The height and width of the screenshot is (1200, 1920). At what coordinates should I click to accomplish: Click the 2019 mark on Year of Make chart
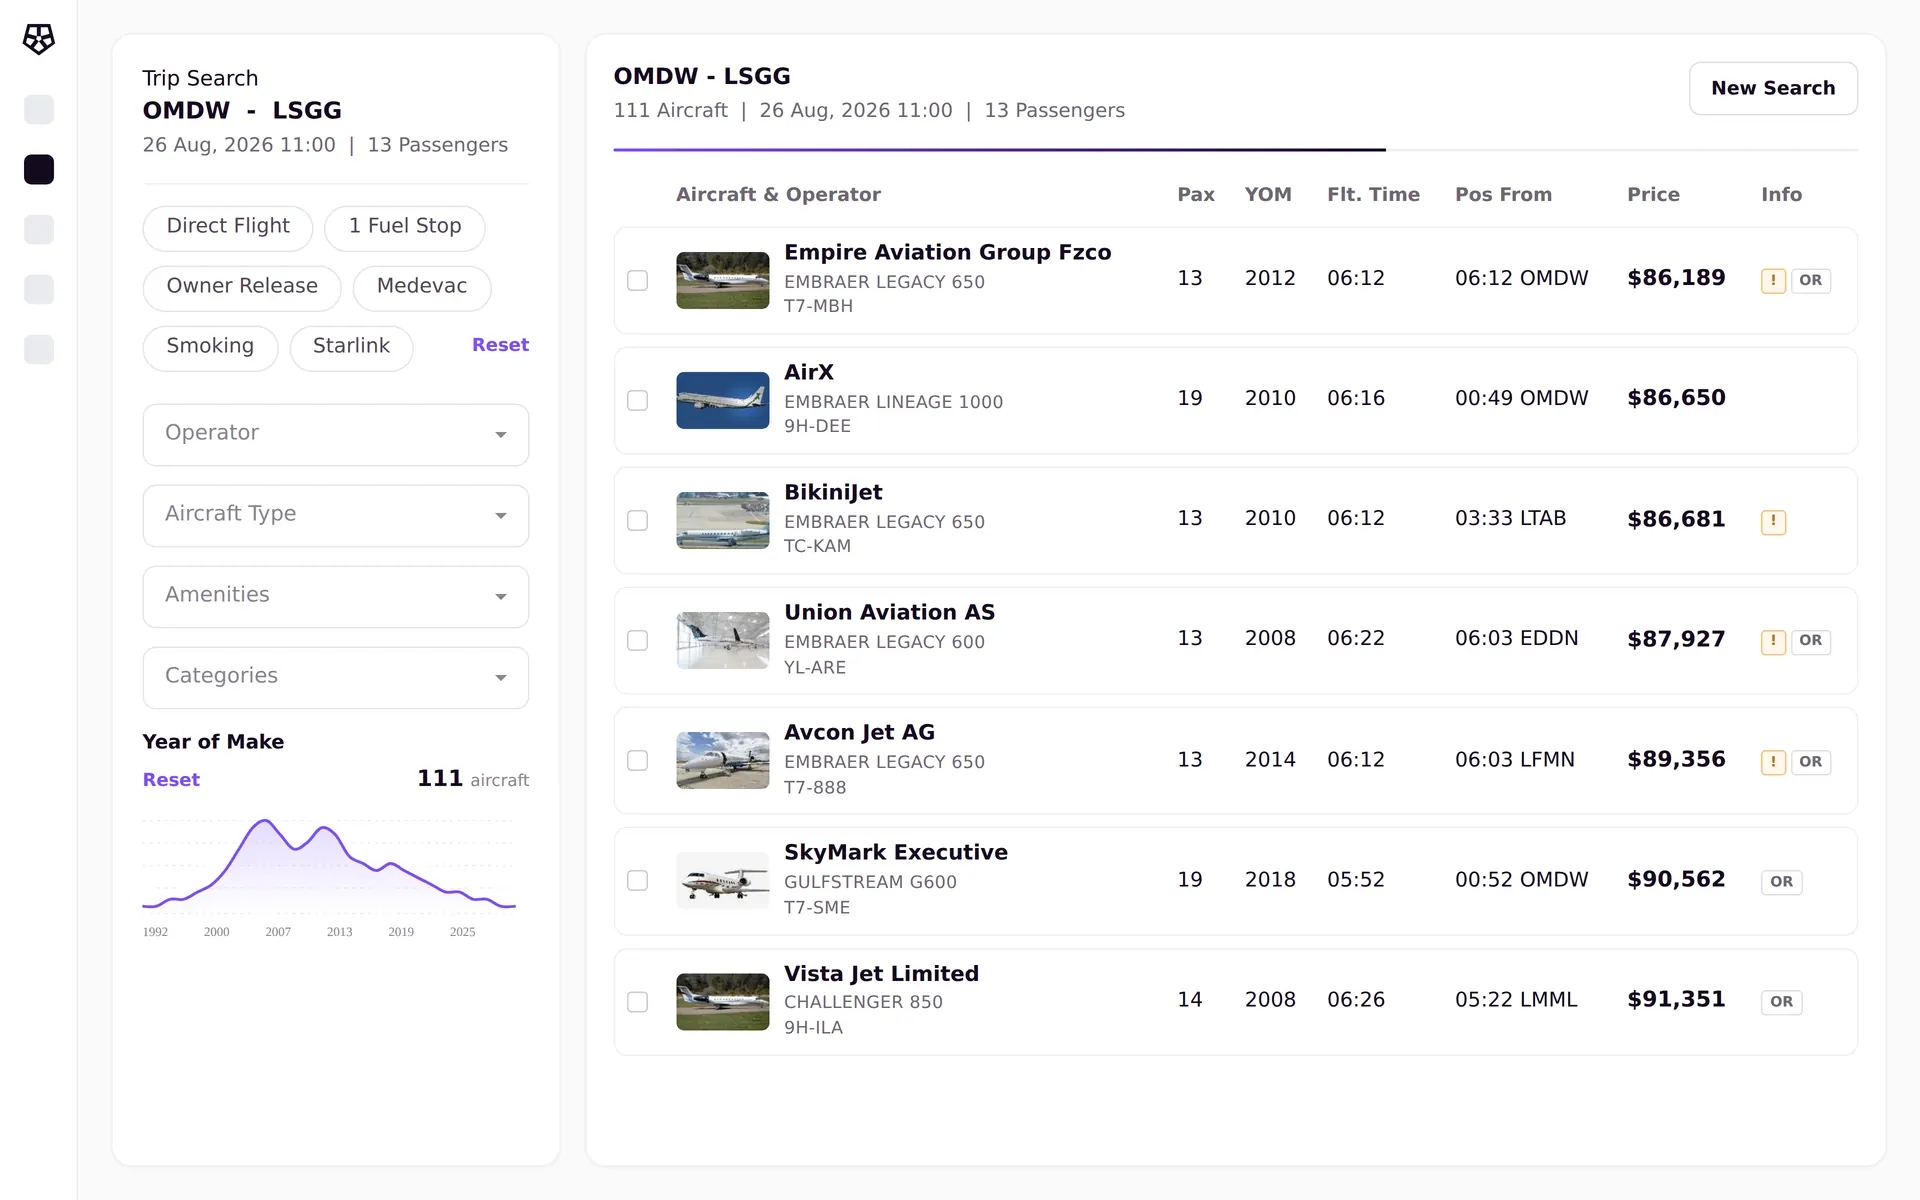pyautogui.click(x=401, y=932)
